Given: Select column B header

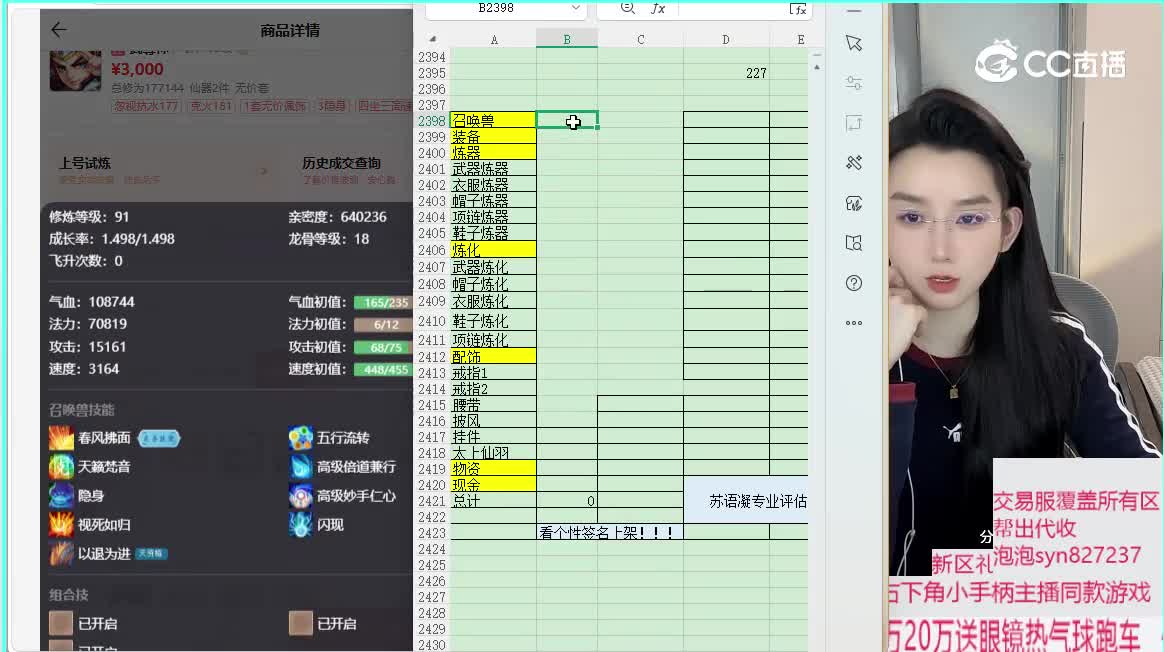Looking at the screenshot, I should [566, 39].
